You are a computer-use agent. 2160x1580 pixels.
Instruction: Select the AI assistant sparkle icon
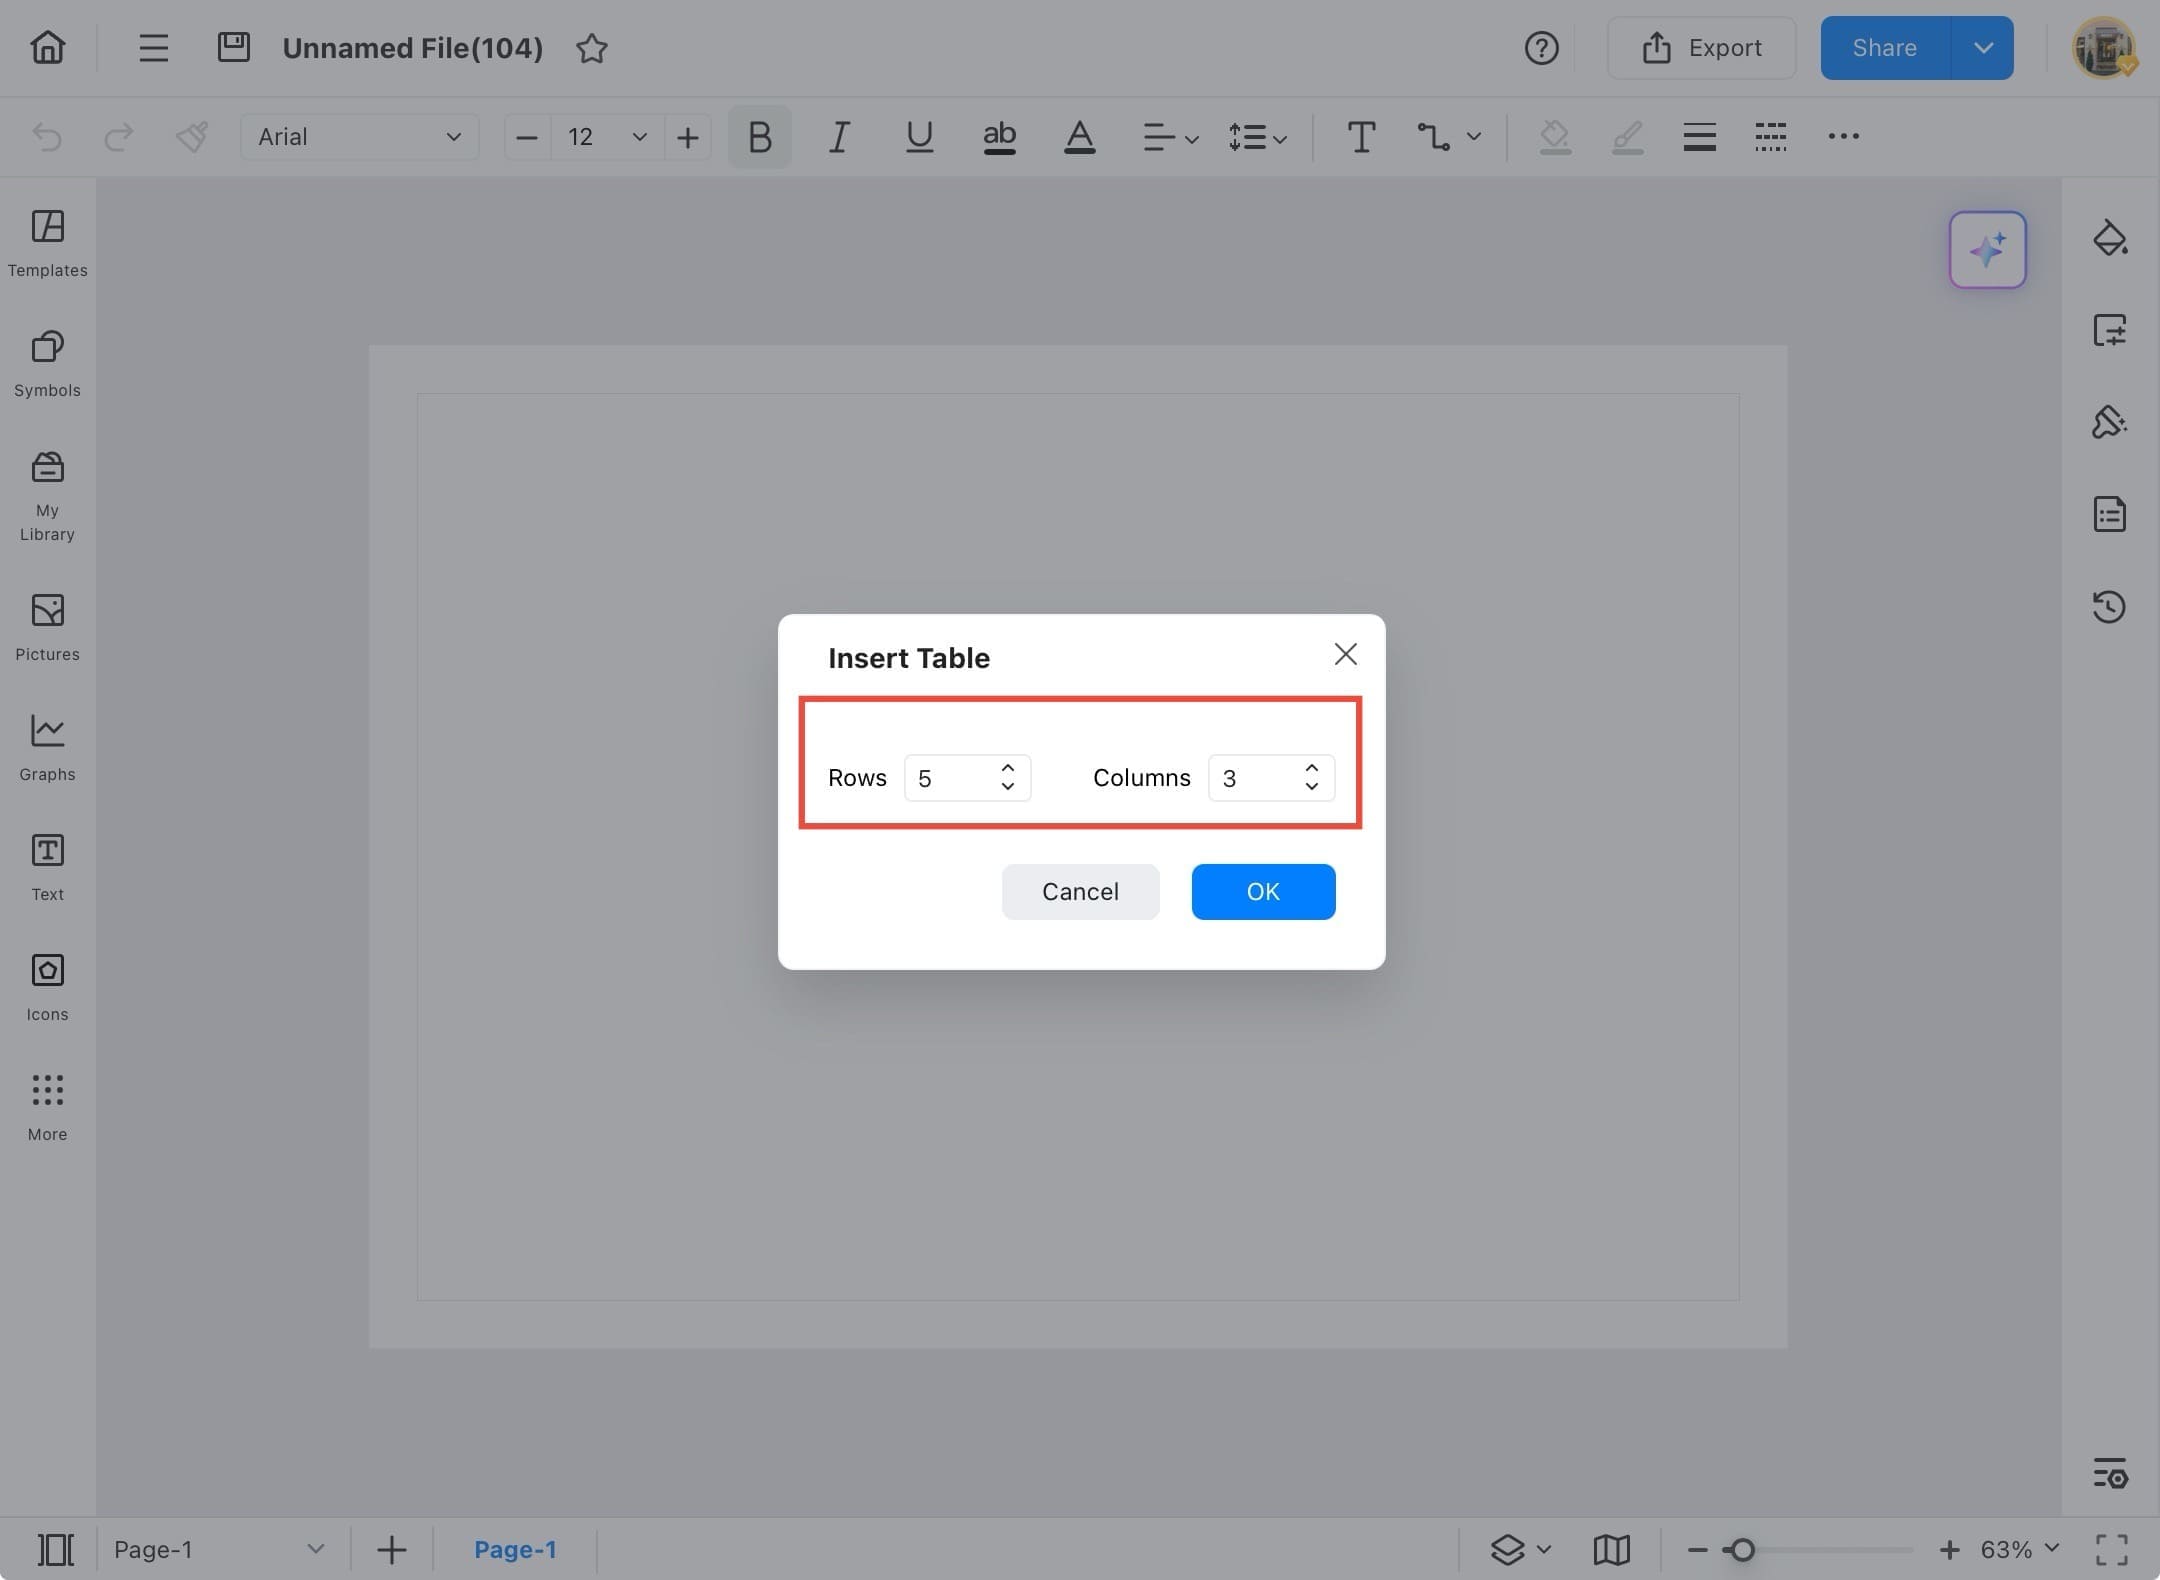click(x=1987, y=249)
